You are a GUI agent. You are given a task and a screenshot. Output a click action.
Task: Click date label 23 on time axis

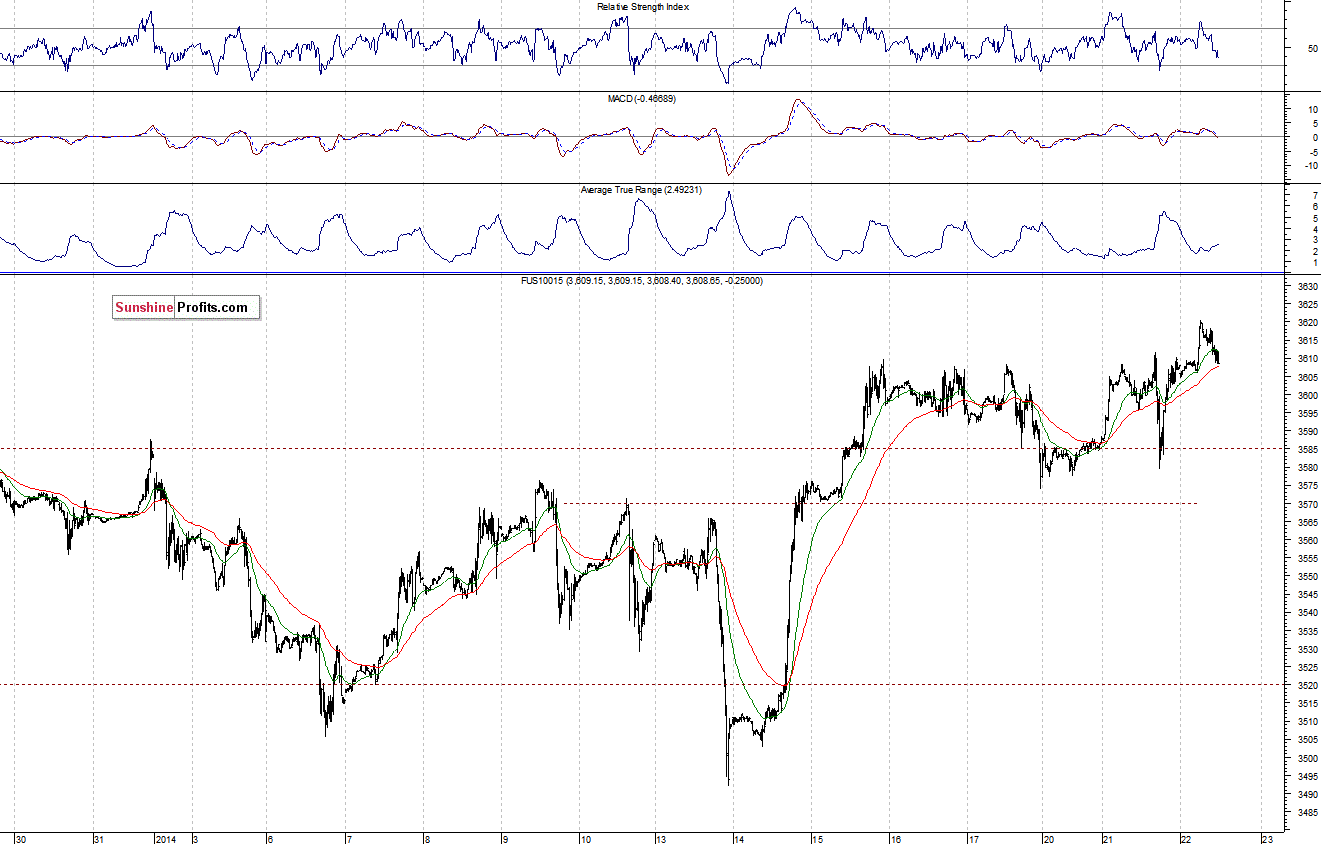[x=1266, y=838]
